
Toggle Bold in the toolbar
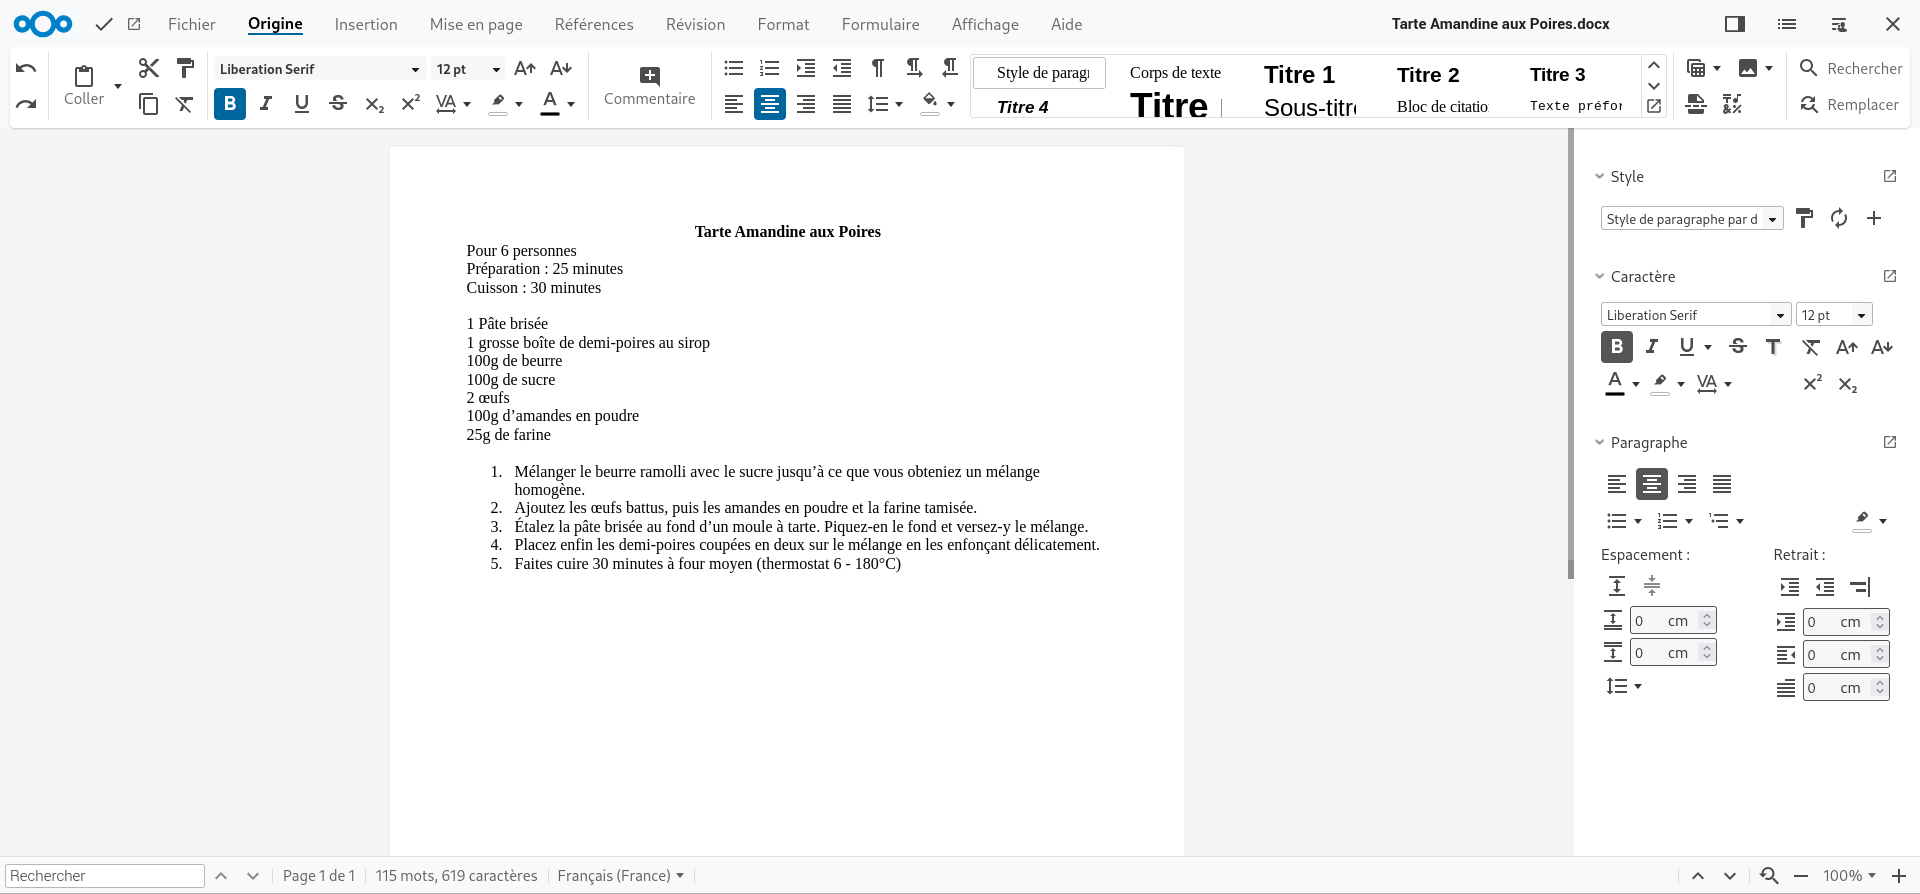pyautogui.click(x=230, y=103)
